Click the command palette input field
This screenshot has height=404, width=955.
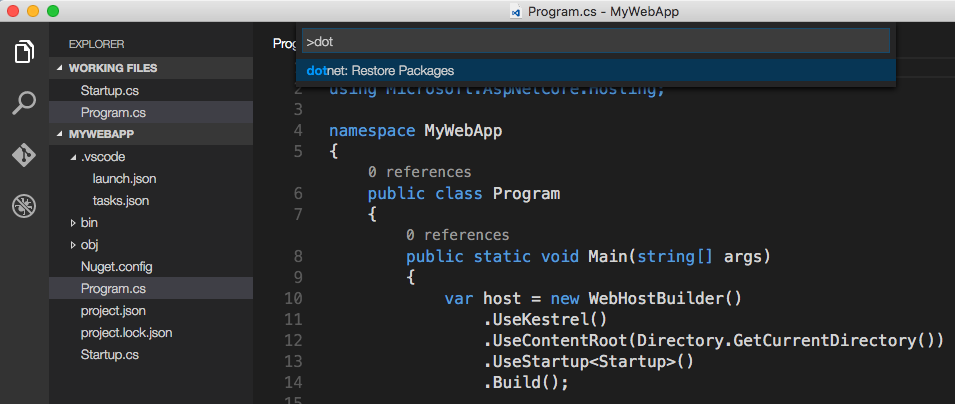(595, 41)
